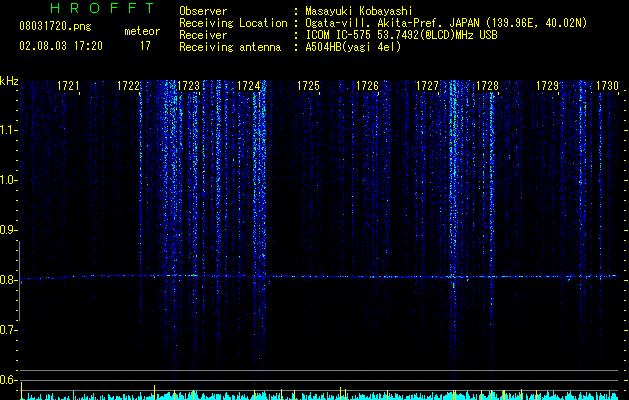
Task: Click the horizontal carrier line at 0.8 kHz
Action: (319, 276)
